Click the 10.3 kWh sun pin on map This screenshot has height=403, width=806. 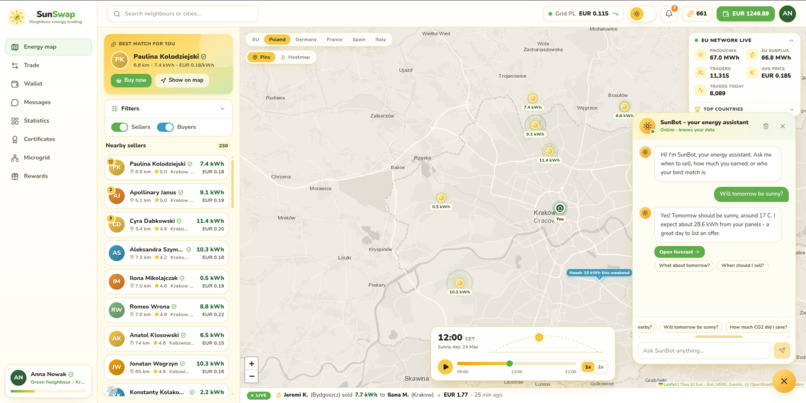click(460, 283)
